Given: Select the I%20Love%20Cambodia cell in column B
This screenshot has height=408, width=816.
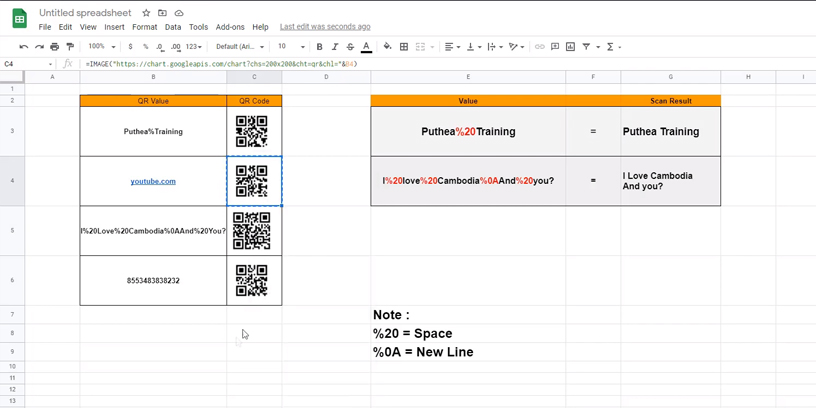Looking at the screenshot, I should coord(153,231).
